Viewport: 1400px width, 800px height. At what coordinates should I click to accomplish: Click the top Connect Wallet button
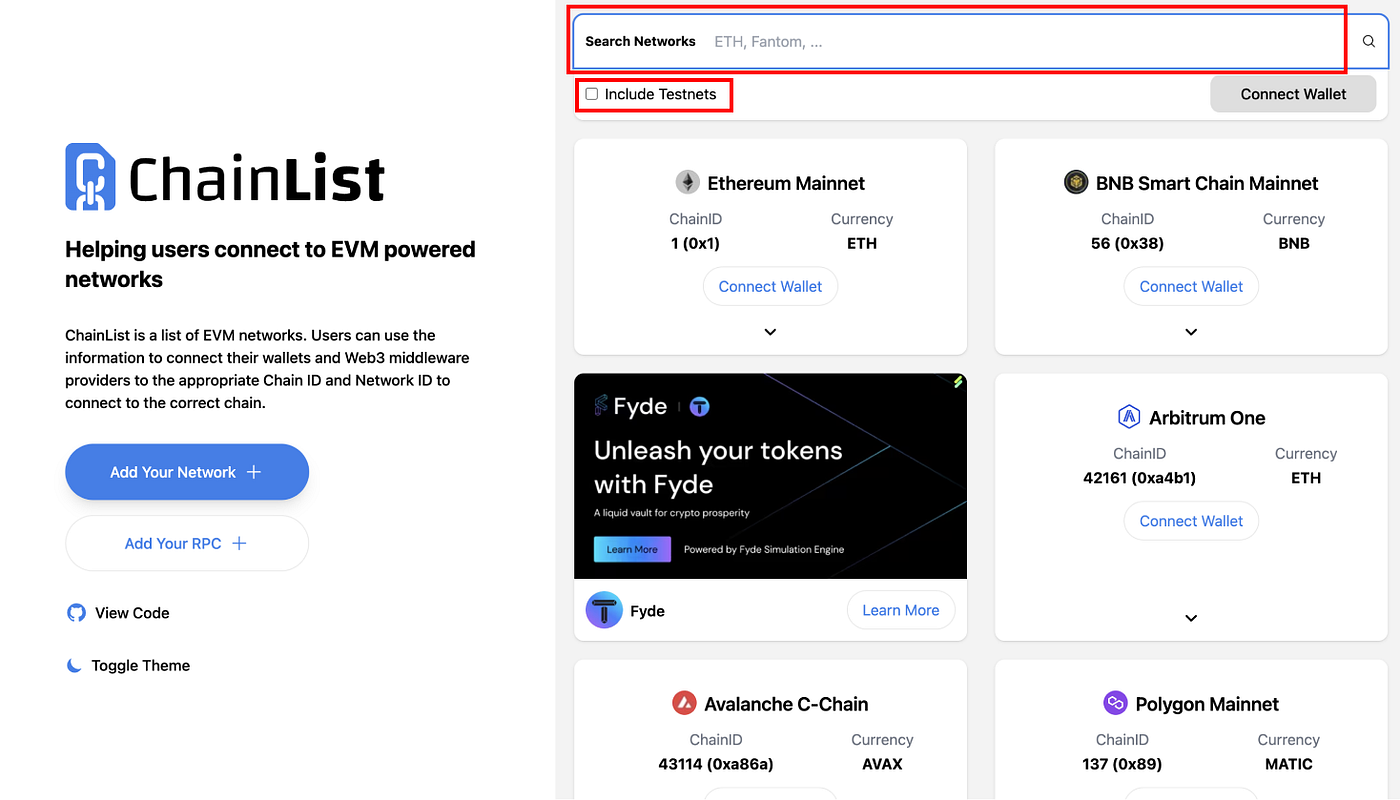[x=1293, y=94]
